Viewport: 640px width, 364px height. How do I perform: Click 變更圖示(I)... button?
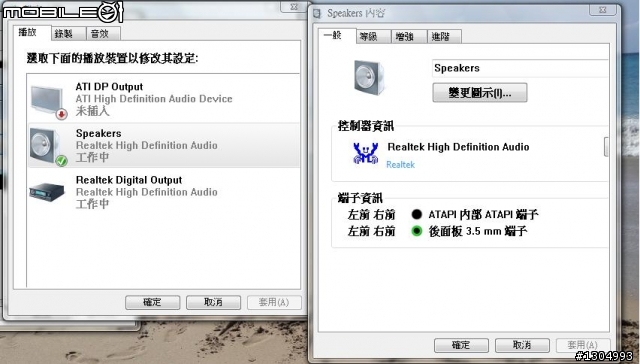point(480,93)
